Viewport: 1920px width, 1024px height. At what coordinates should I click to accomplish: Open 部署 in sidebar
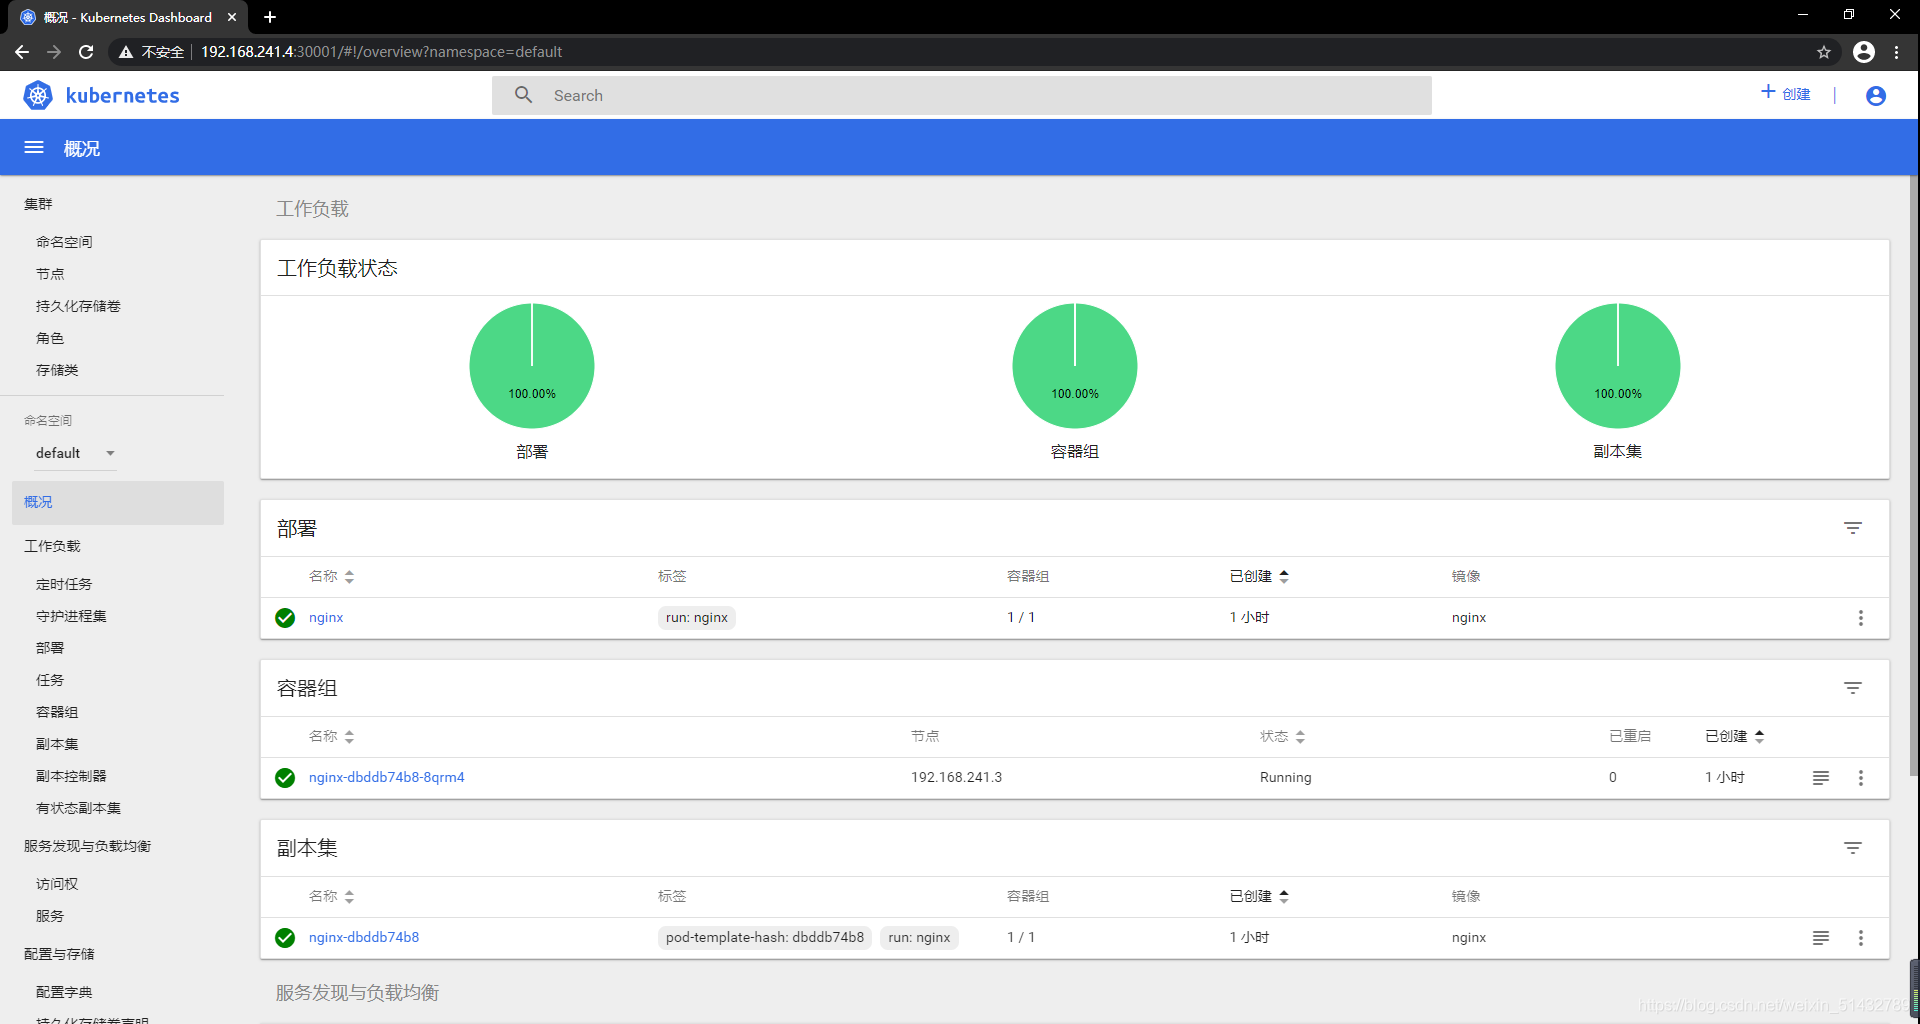point(50,648)
